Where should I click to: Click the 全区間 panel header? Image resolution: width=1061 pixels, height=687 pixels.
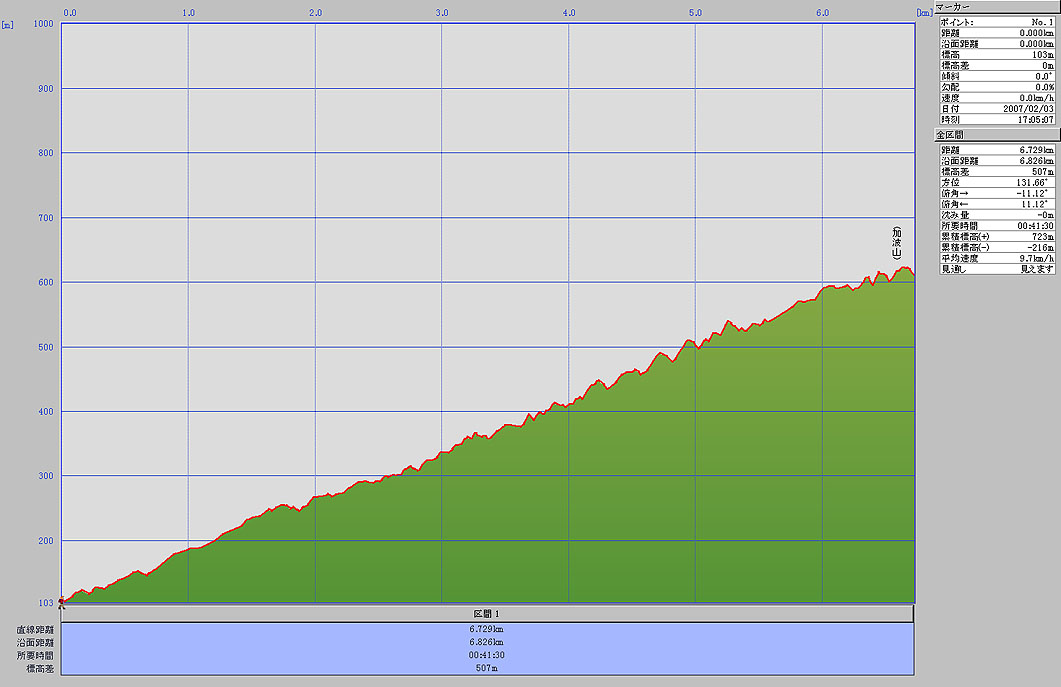point(996,134)
